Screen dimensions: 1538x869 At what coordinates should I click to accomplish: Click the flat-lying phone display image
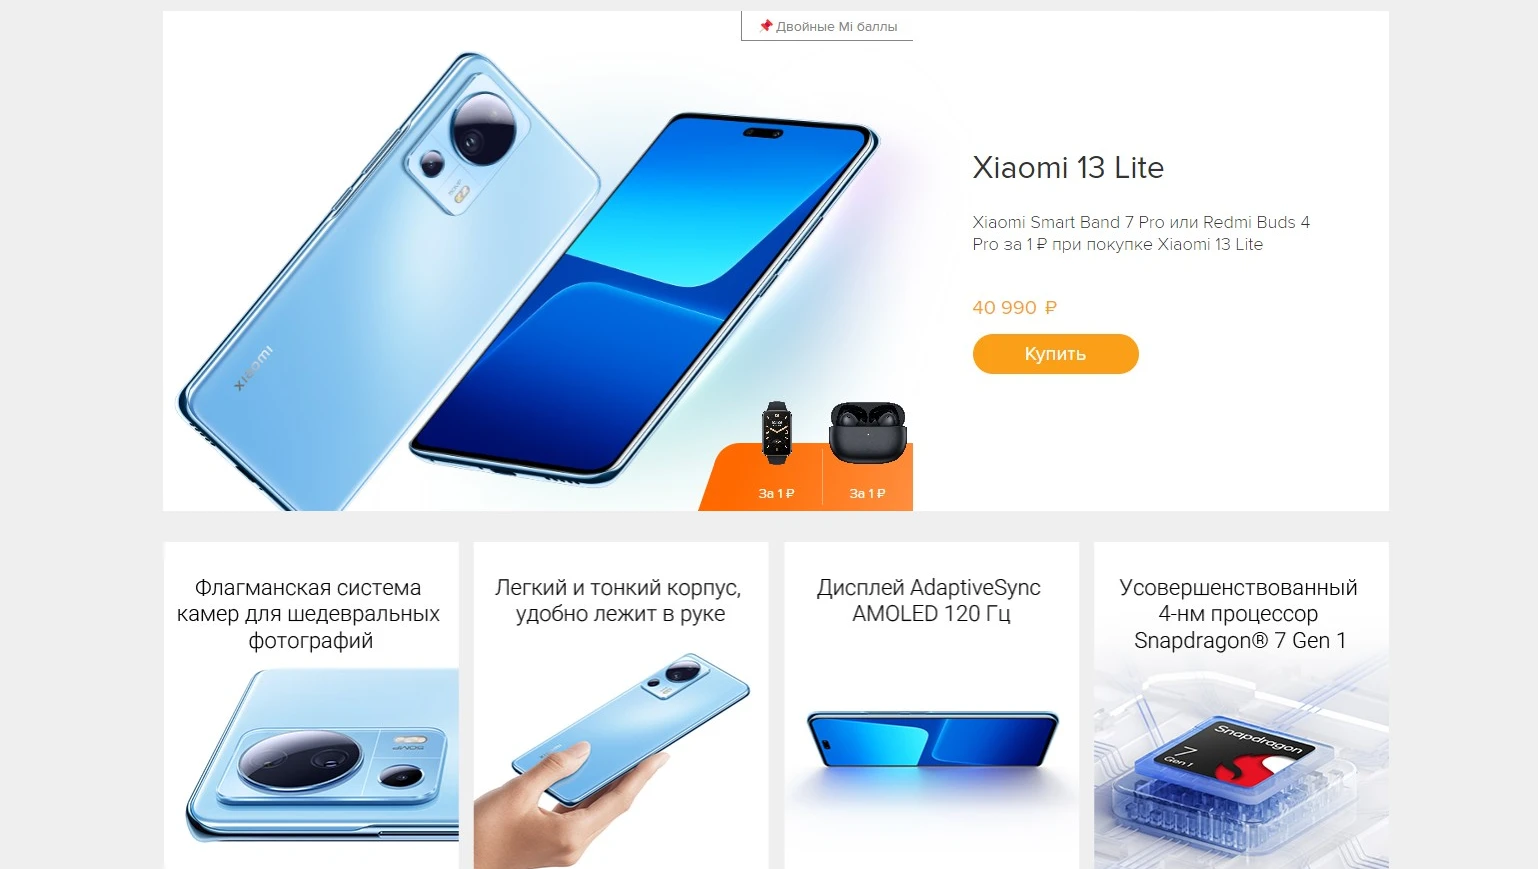932,741
